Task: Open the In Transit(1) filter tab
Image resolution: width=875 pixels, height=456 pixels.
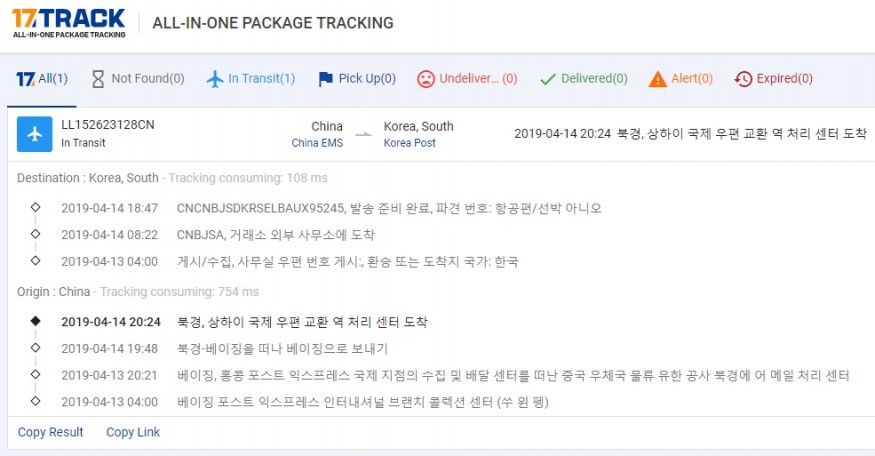Action: point(251,79)
